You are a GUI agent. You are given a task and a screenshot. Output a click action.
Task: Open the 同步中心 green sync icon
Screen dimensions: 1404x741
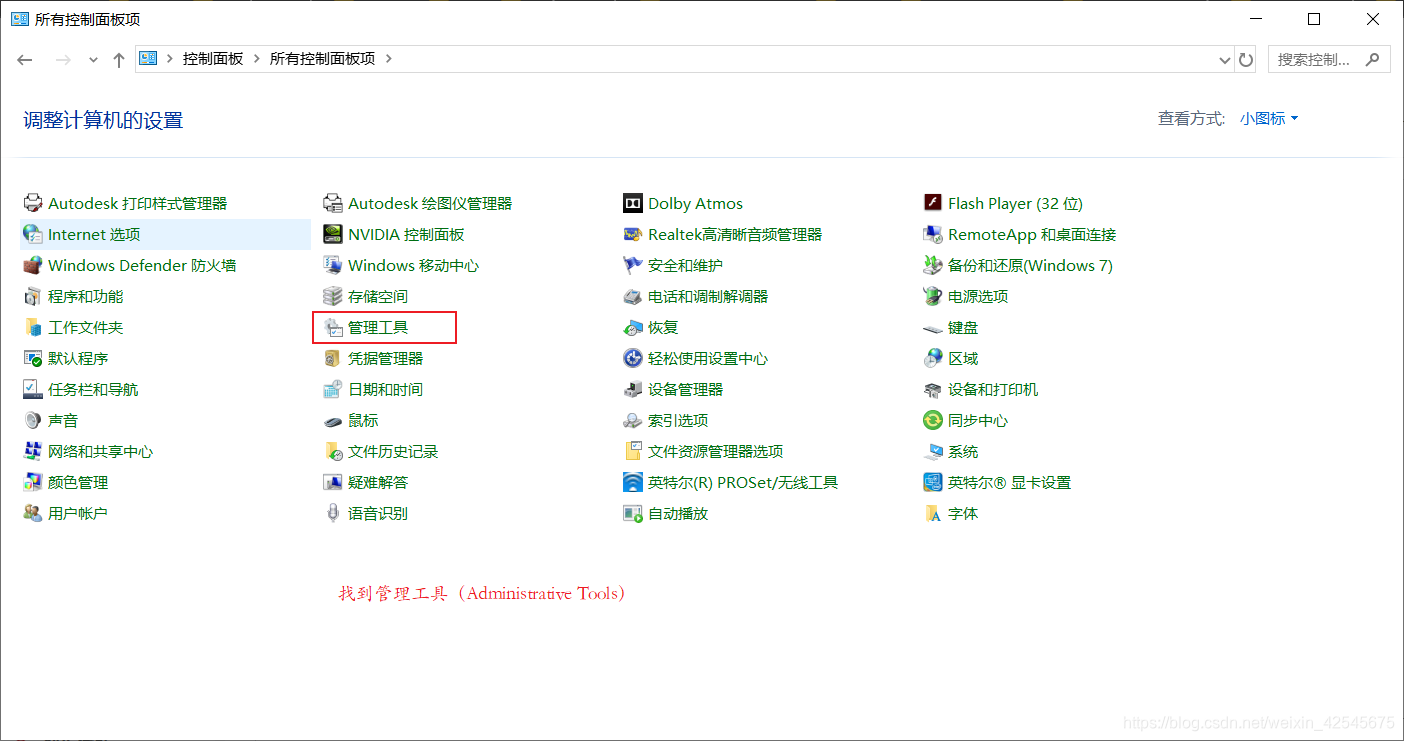[x=933, y=421]
